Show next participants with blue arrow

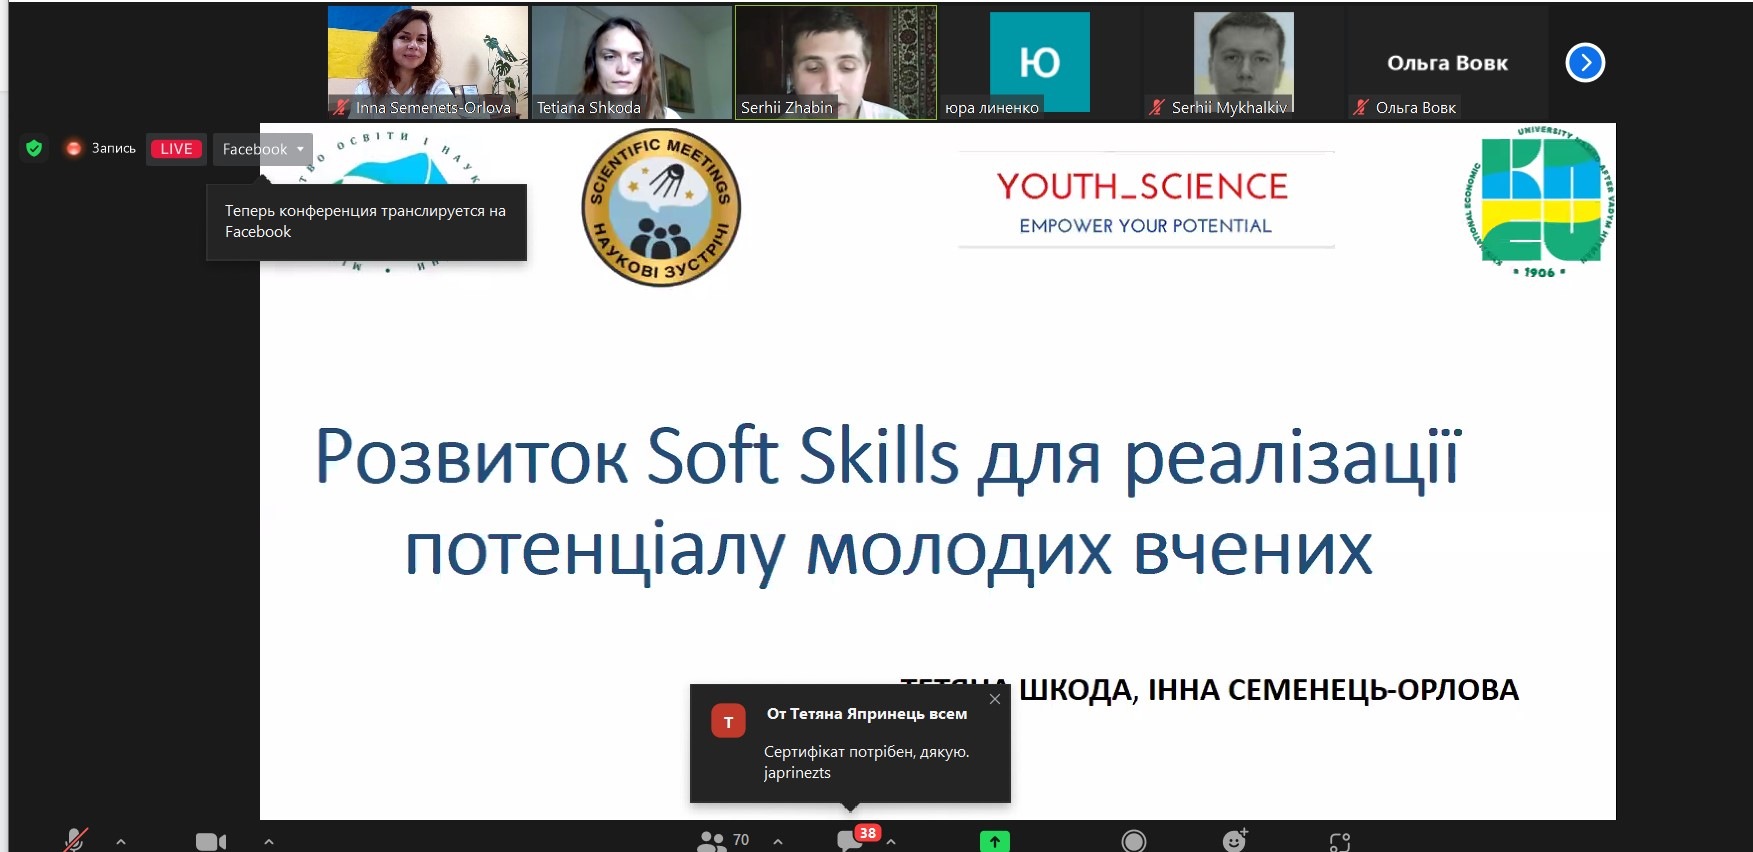(x=1584, y=63)
